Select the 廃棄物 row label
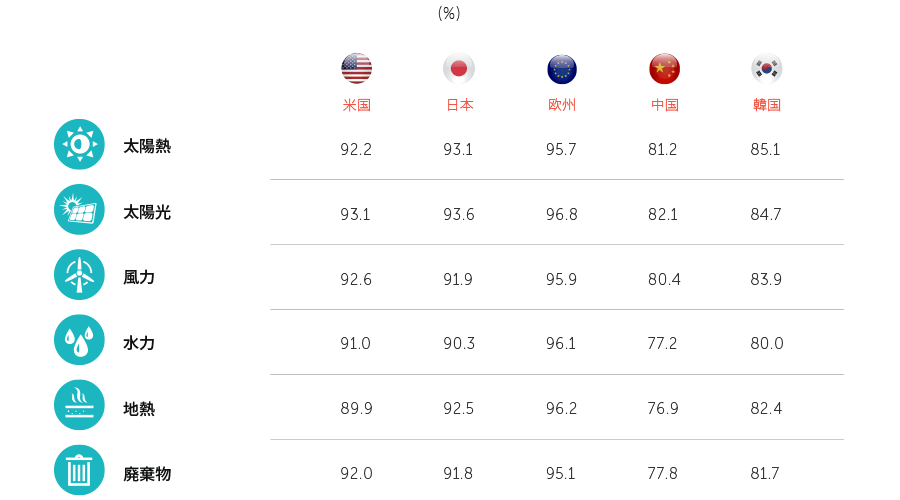 [147, 474]
